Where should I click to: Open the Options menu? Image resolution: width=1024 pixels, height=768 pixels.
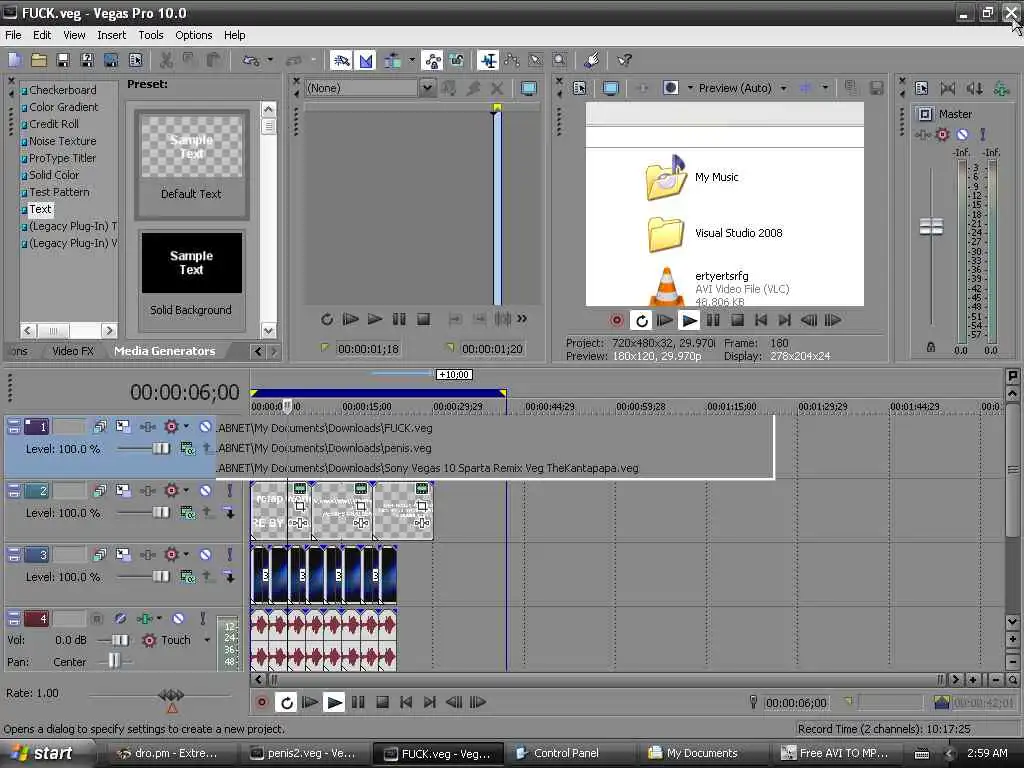pyautogui.click(x=193, y=35)
